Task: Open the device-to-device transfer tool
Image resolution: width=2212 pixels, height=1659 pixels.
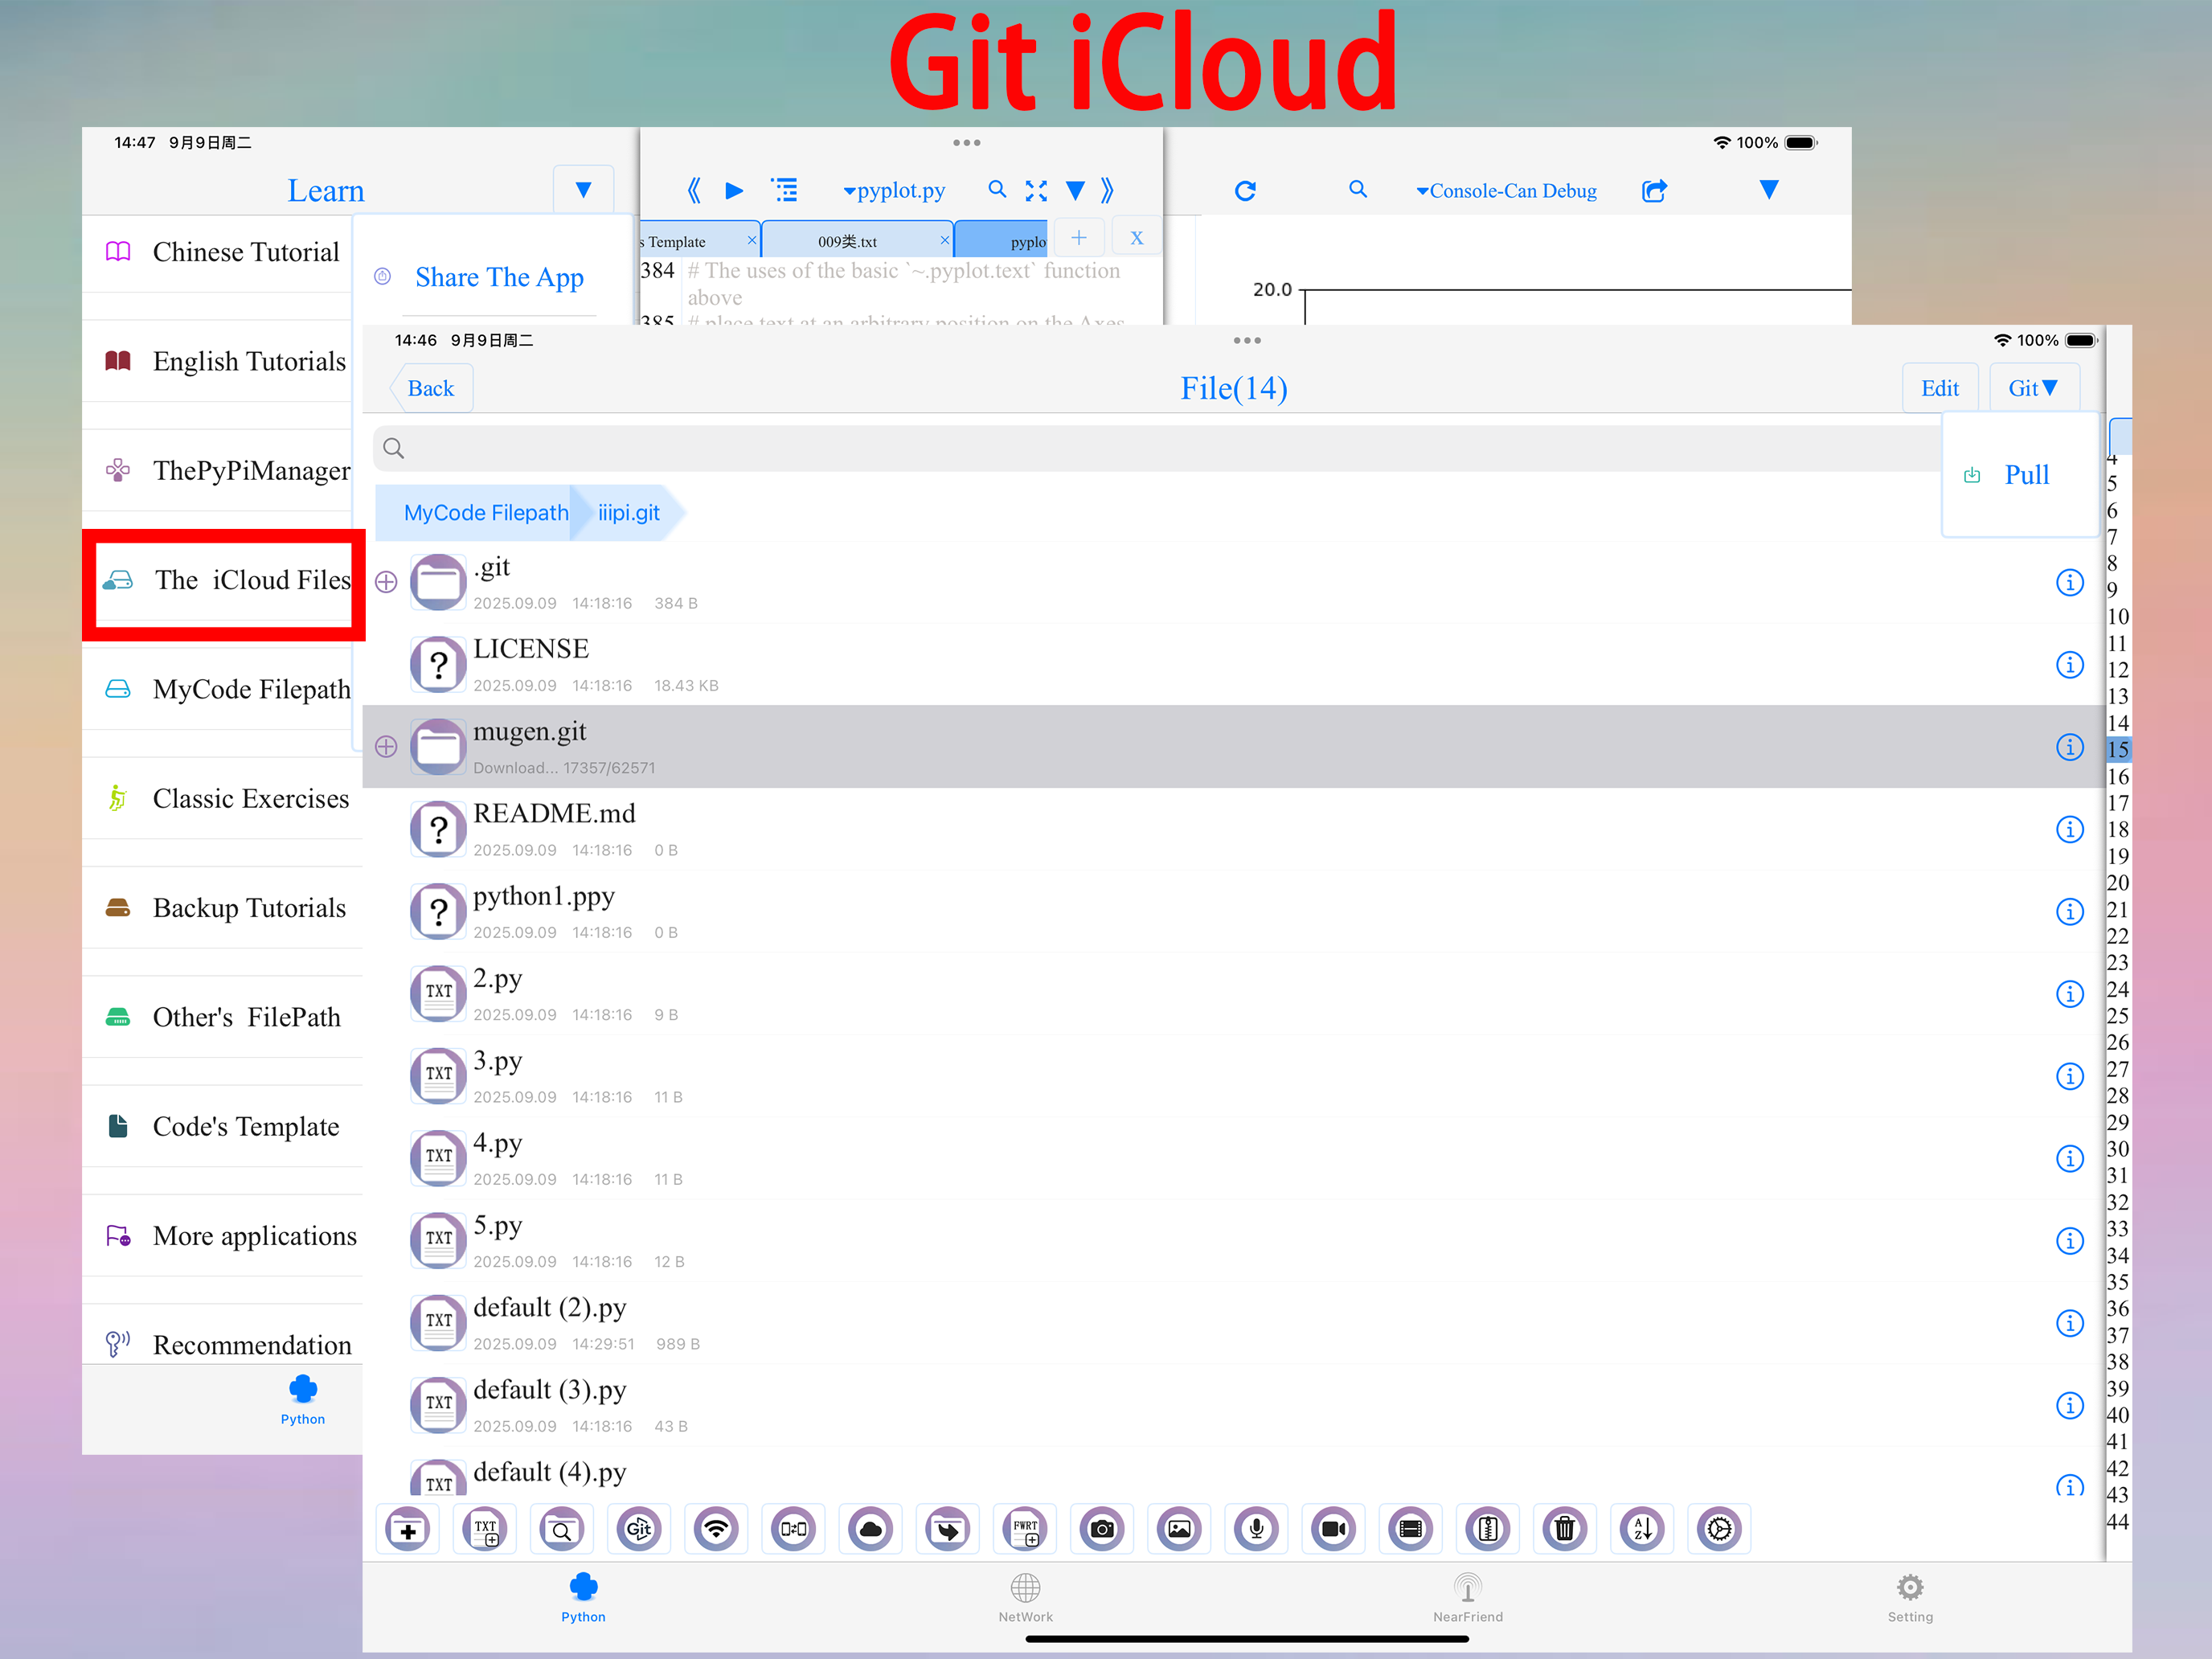Action: (x=793, y=1529)
